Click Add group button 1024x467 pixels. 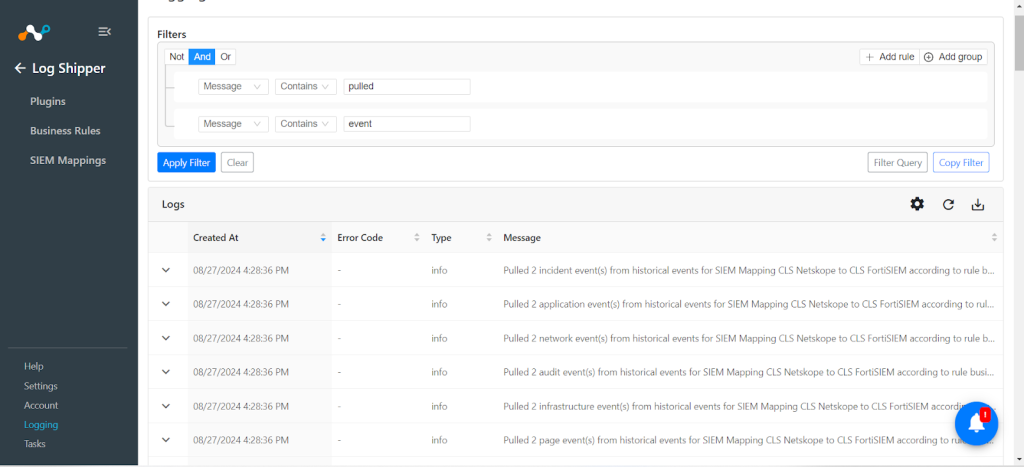coord(953,57)
